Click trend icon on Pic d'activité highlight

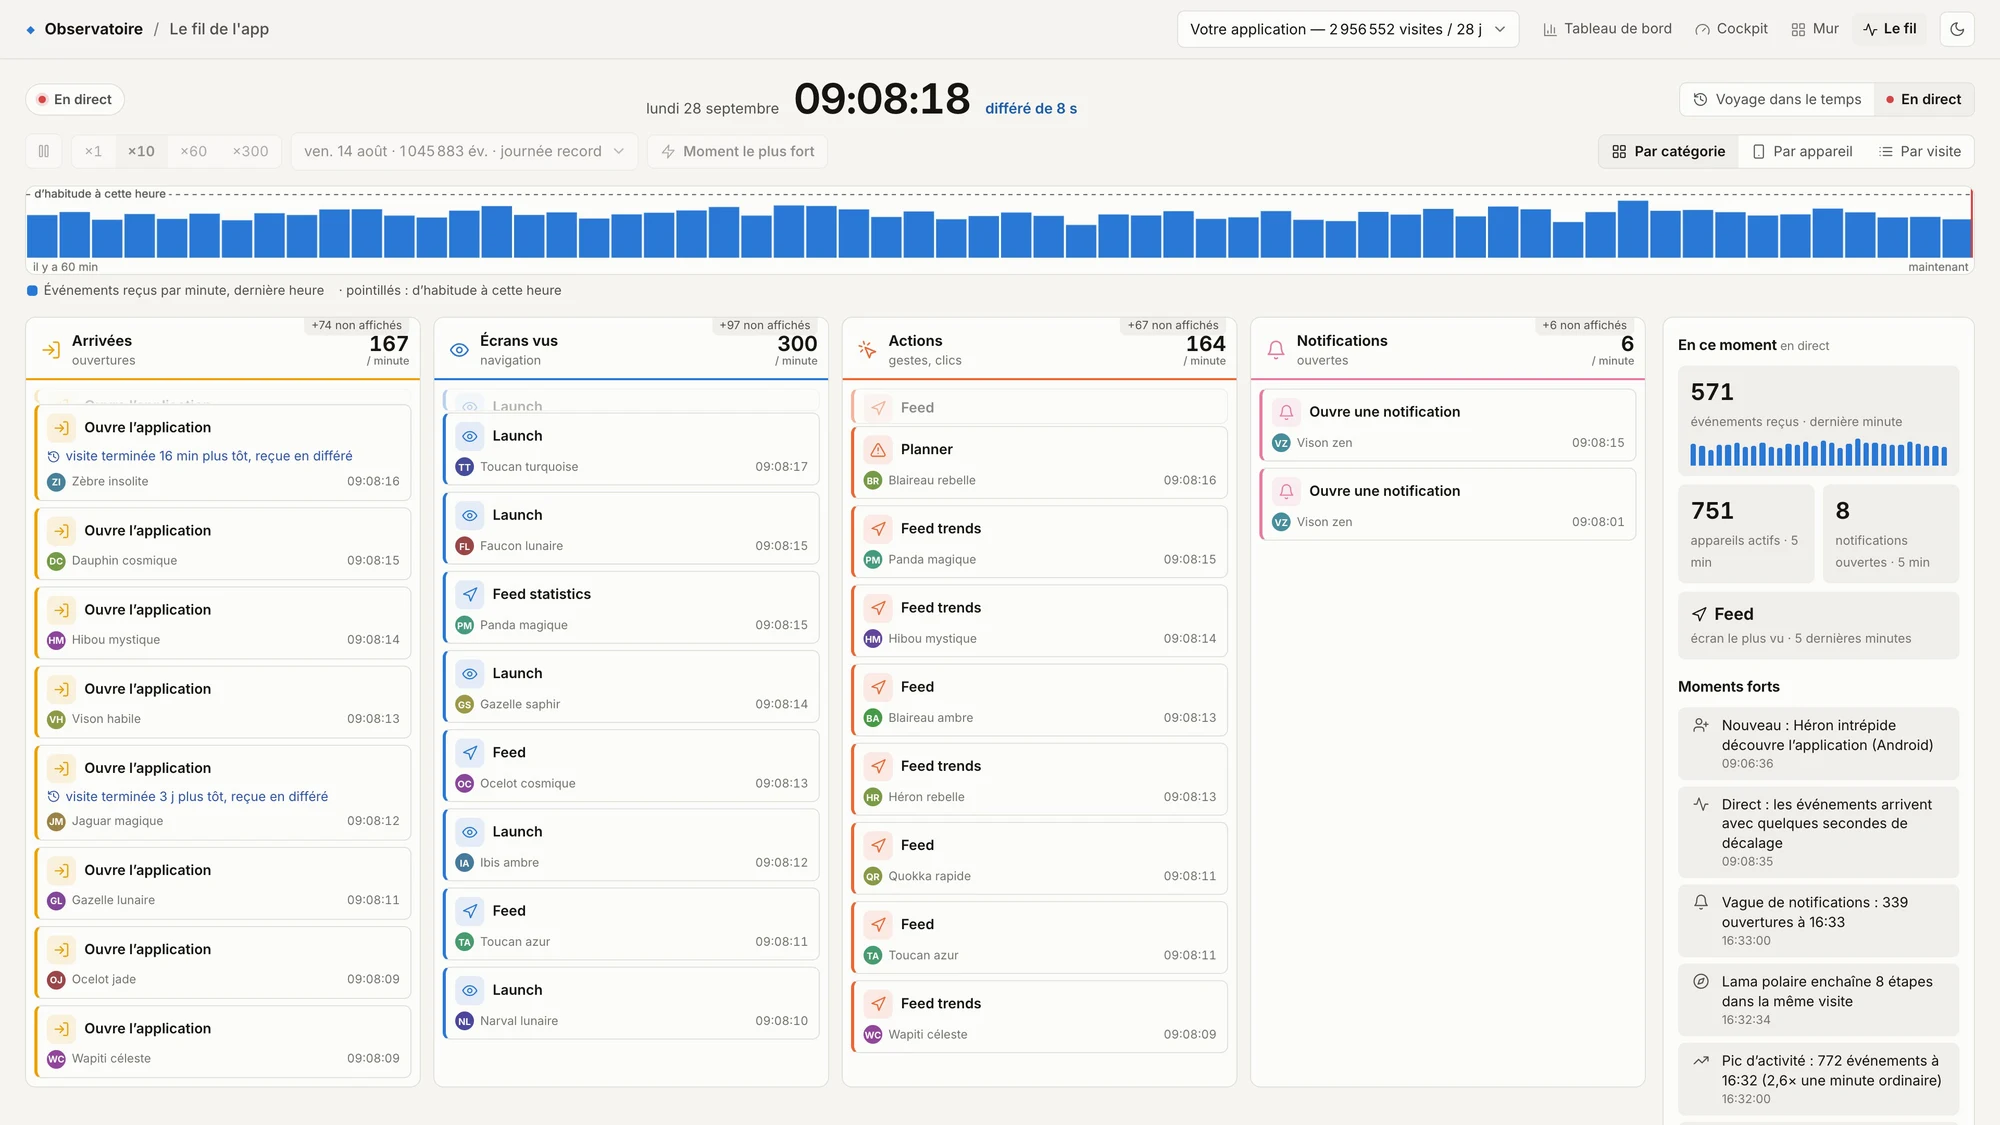click(1700, 1061)
